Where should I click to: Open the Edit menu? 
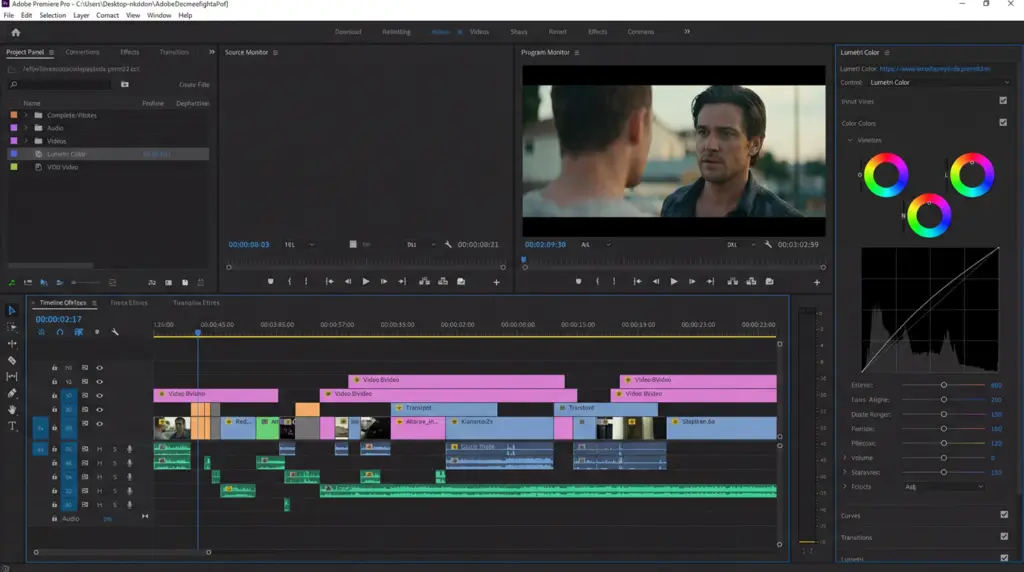(26, 15)
